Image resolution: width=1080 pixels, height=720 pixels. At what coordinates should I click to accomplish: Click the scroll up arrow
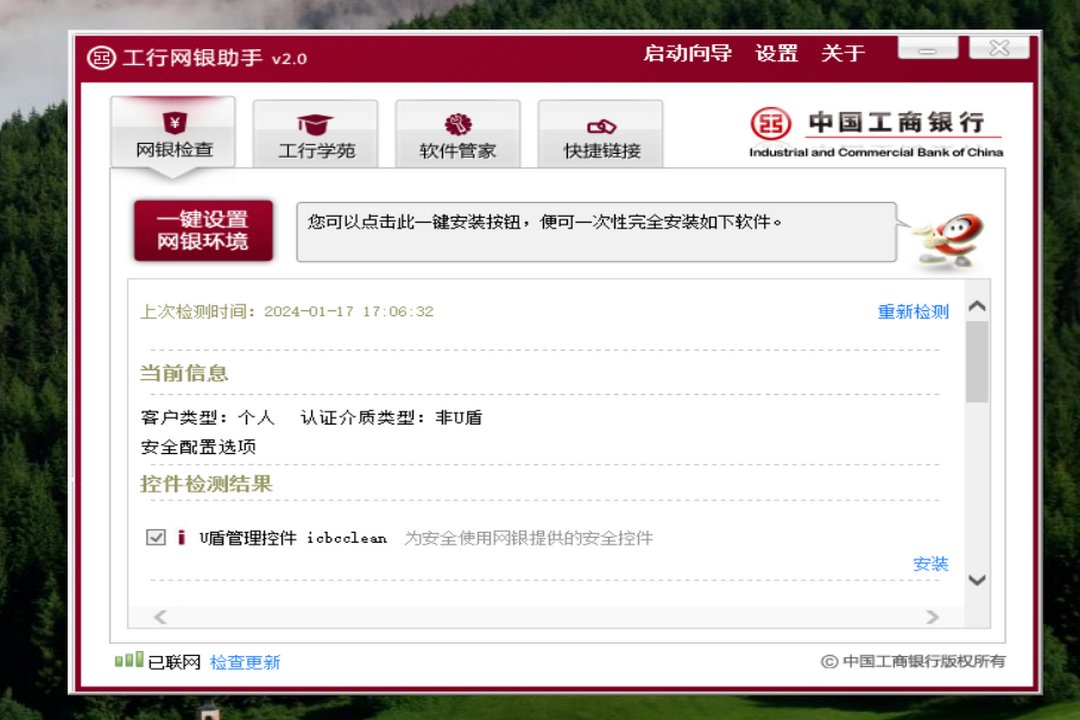[x=977, y=306]
